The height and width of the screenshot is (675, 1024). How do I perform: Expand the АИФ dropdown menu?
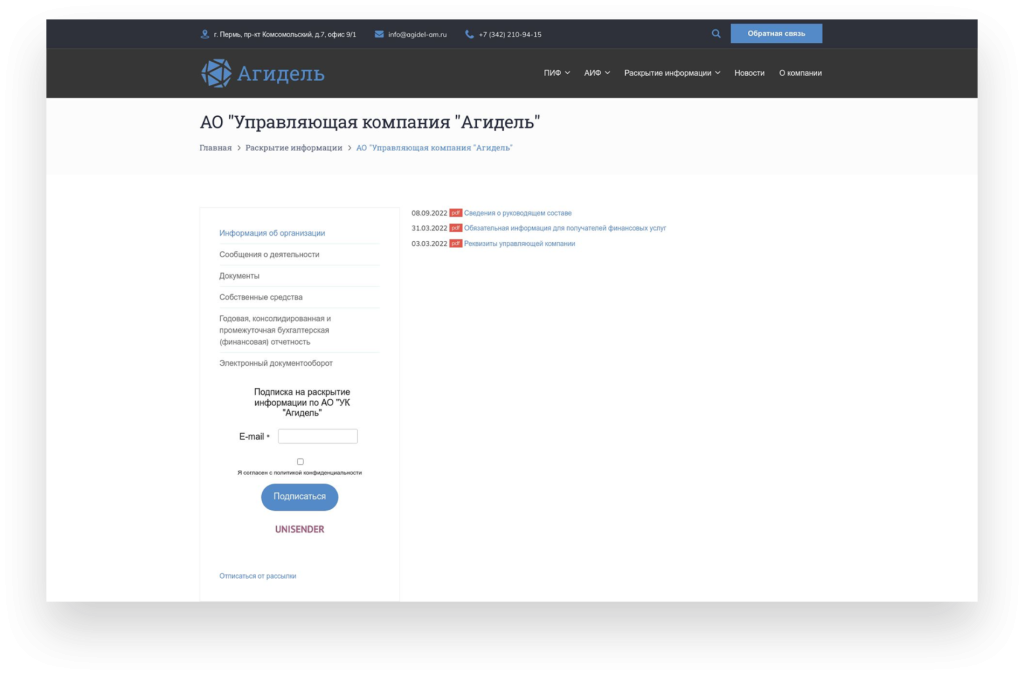click(x=594, y=72)
